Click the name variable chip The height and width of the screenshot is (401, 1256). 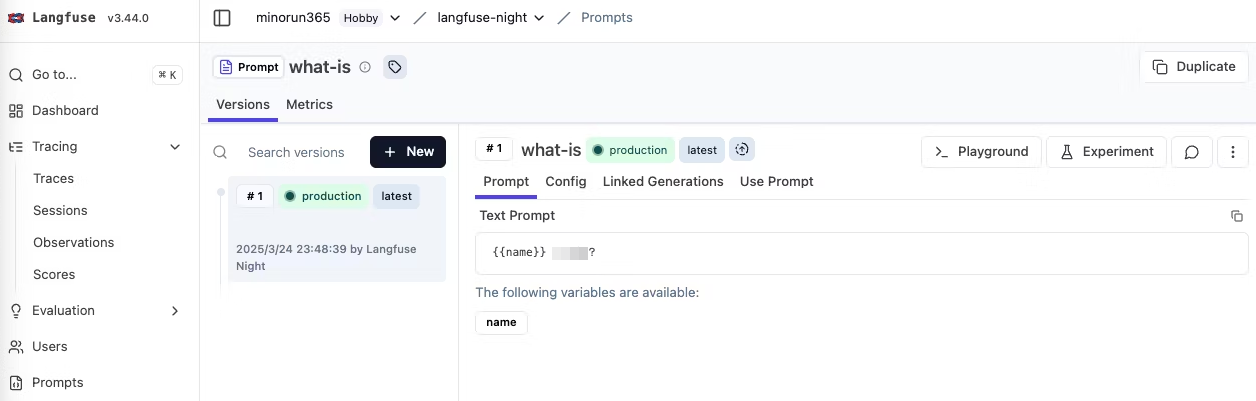(x=501, y=322)
